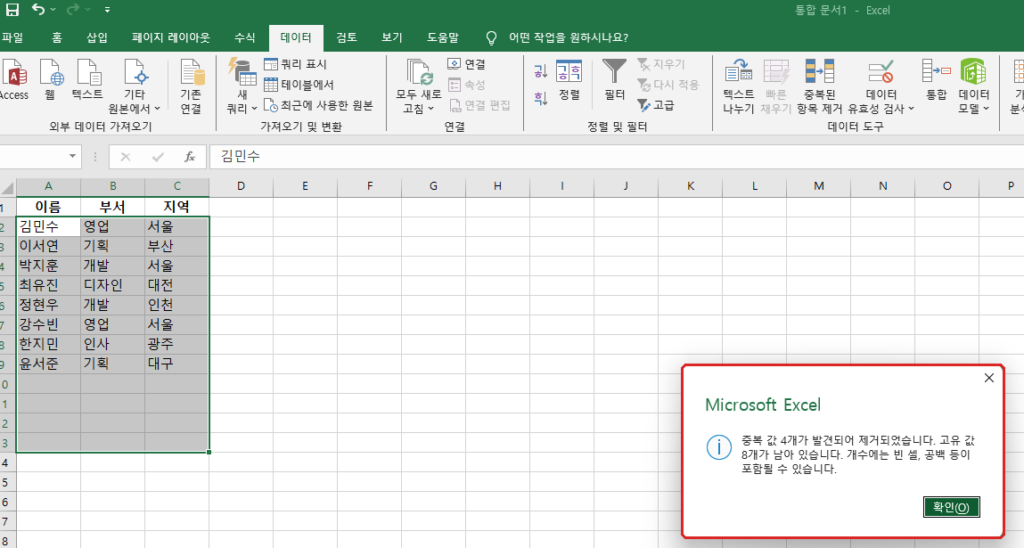This screenshot has height=548, width=1024.
Task: Select cell containing 대구
Action: coord(176,364)
